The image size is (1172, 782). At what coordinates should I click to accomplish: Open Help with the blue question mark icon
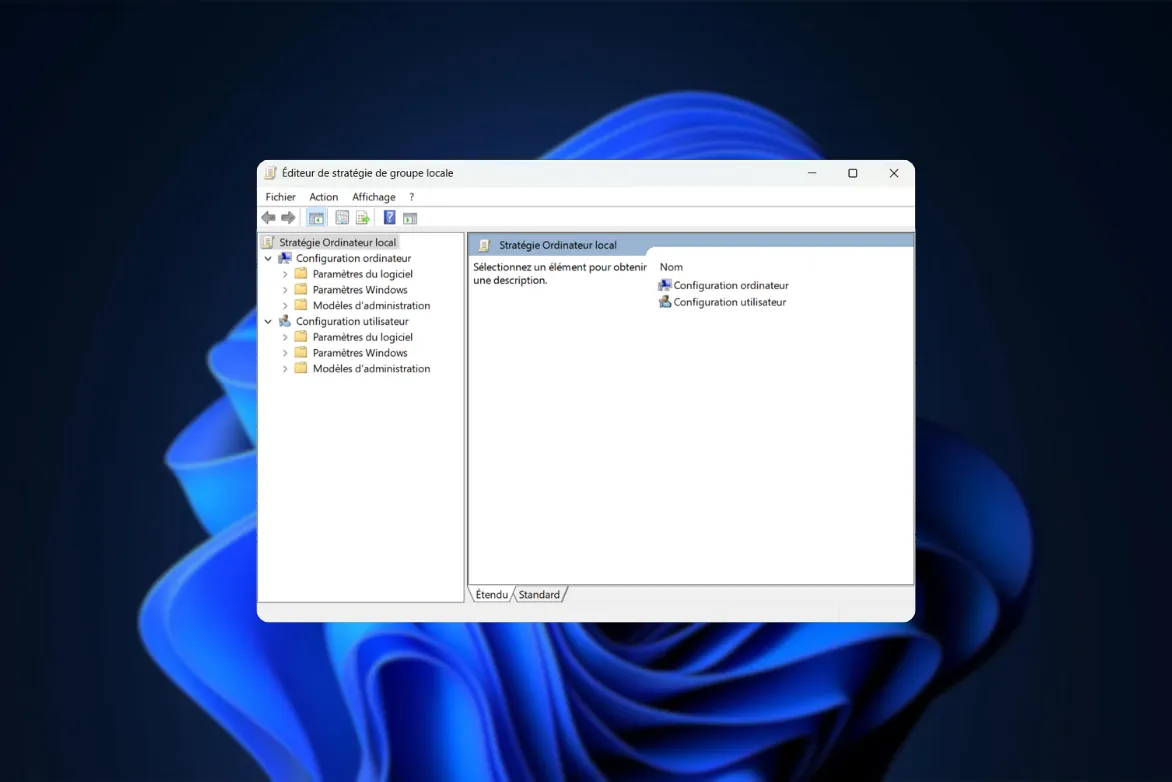pos(389,218)
